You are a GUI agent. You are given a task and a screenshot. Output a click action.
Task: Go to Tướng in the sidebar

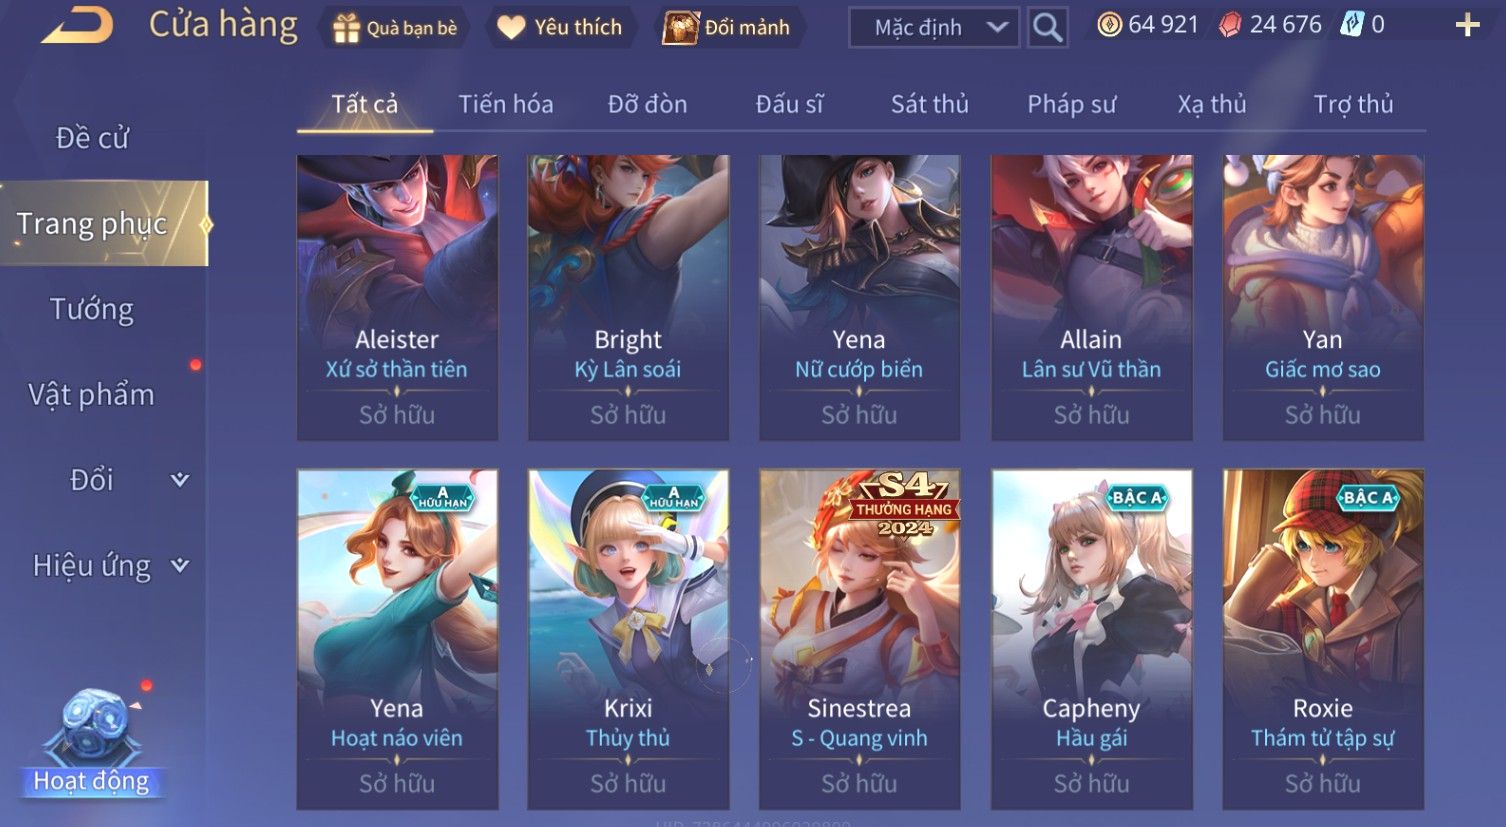(91, 309)
